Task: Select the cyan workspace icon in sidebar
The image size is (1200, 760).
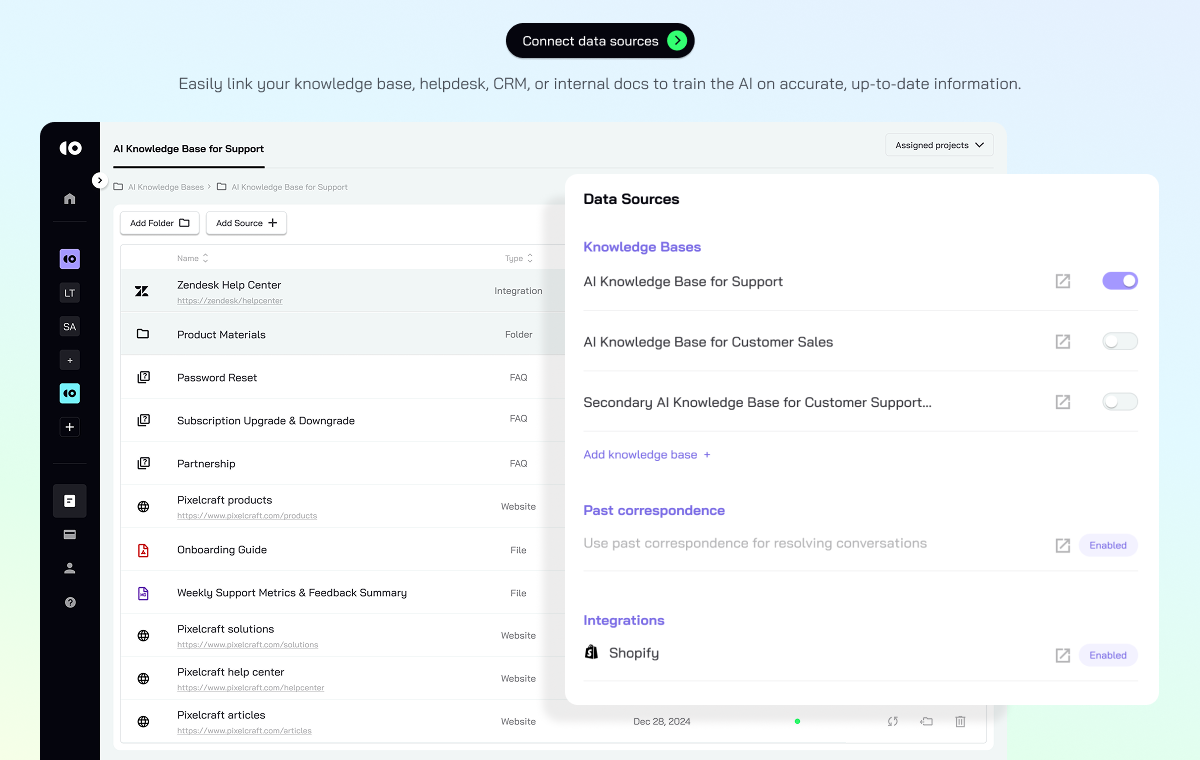Action: point(70,393)
